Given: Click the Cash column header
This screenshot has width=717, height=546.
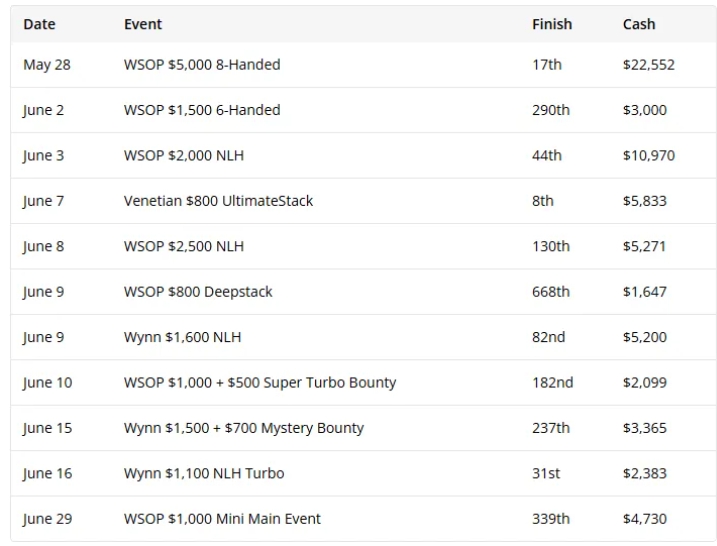Looking at the screenshot, I should [x=639, y=24].
